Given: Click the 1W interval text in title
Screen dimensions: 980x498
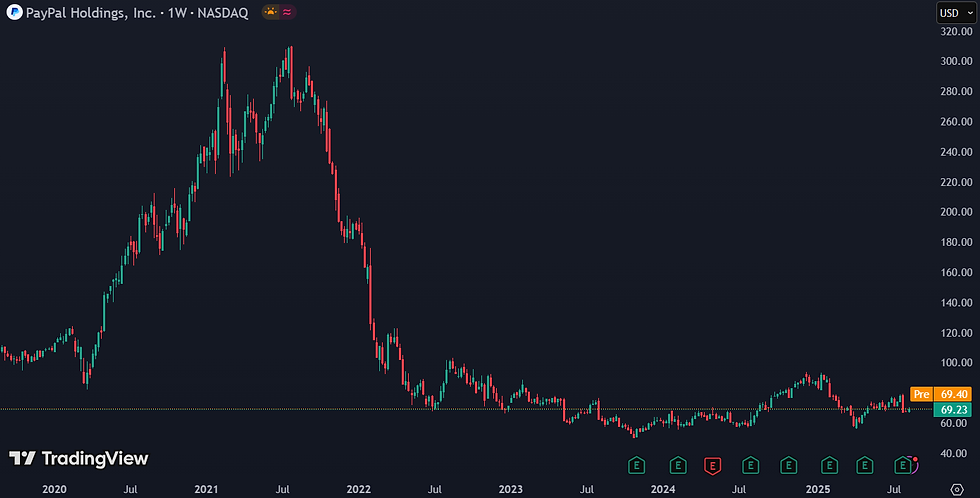Looking at the screenshot, I should pos(177,12).
